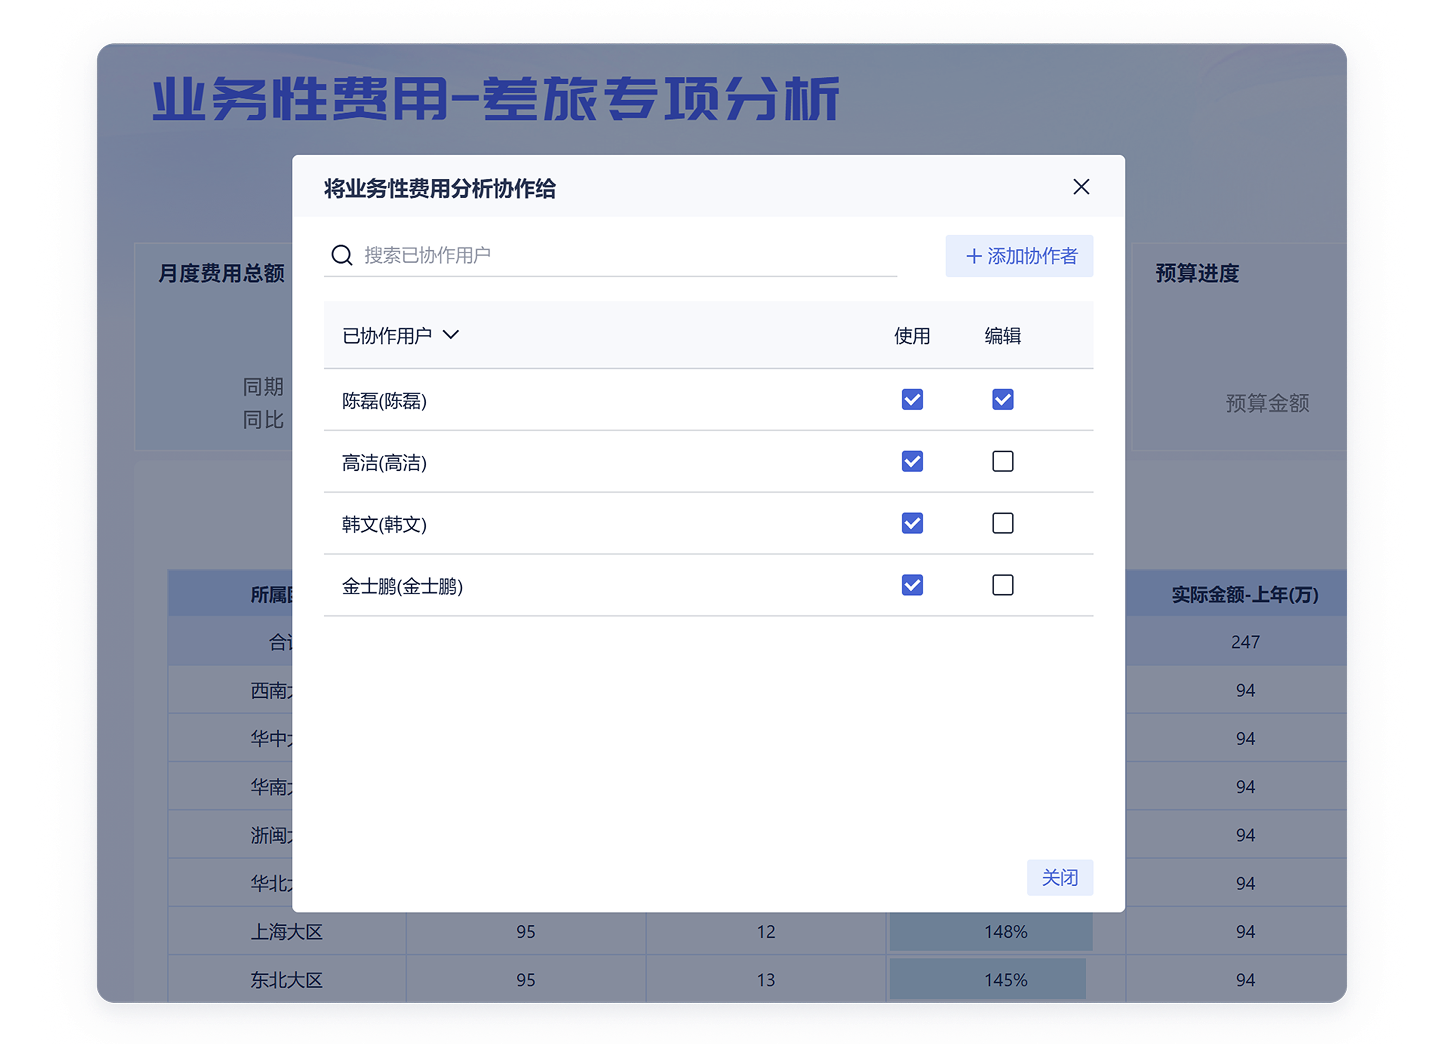Image resolution: width=1444 pixels, height=1044 pixels.
Task: Select the 金士鹏(金士鹏) user name
Action: click(x=402, y=587)
